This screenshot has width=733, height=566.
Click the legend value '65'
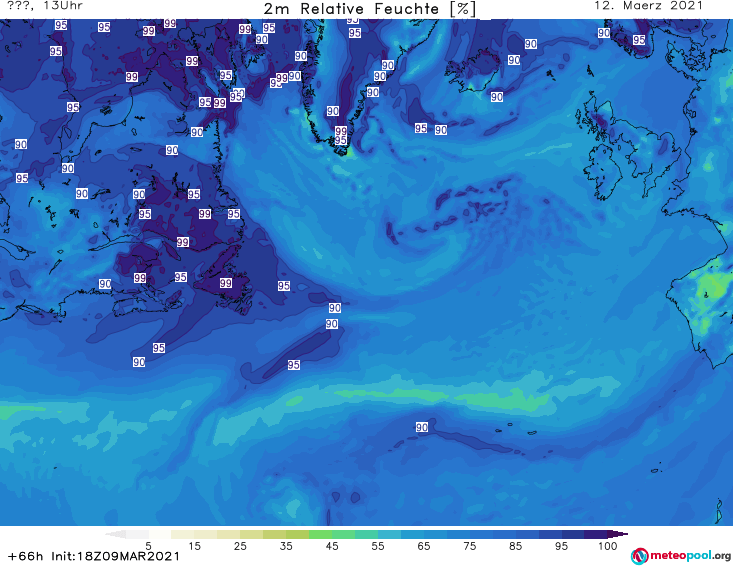[424, 546]
